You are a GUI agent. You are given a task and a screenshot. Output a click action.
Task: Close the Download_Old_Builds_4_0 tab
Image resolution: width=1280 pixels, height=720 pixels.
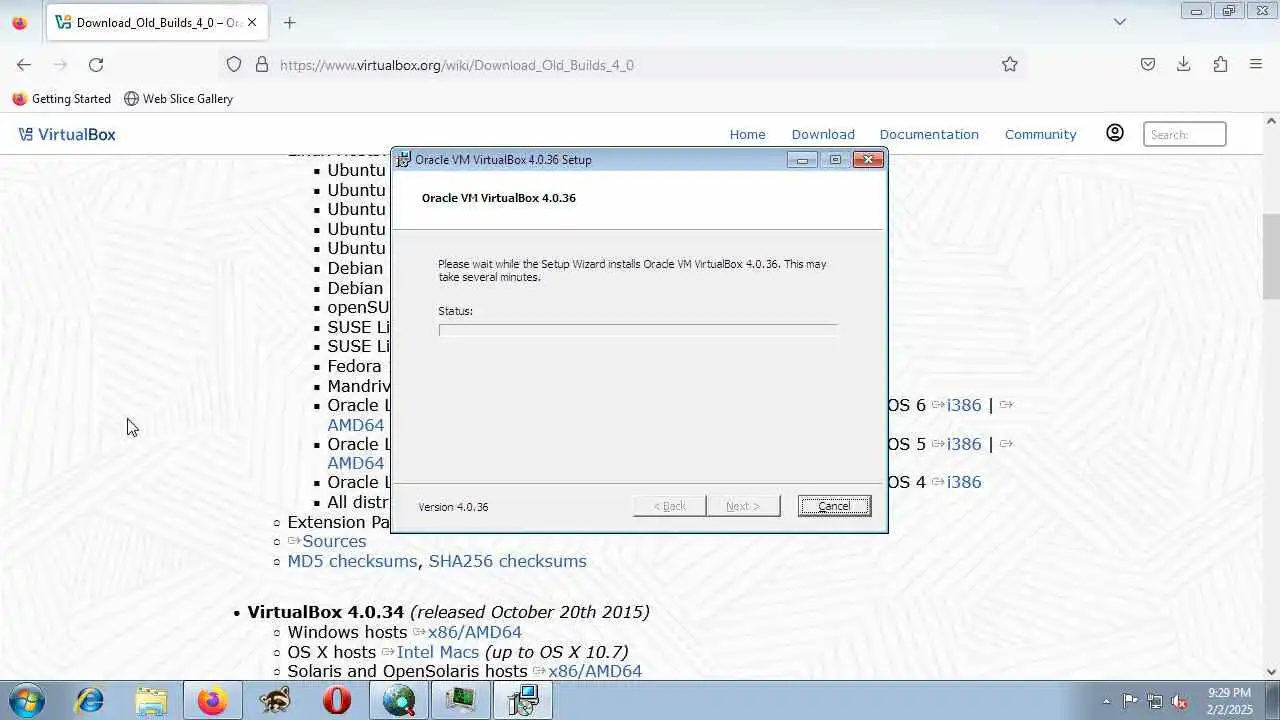(x=252, y=22)
